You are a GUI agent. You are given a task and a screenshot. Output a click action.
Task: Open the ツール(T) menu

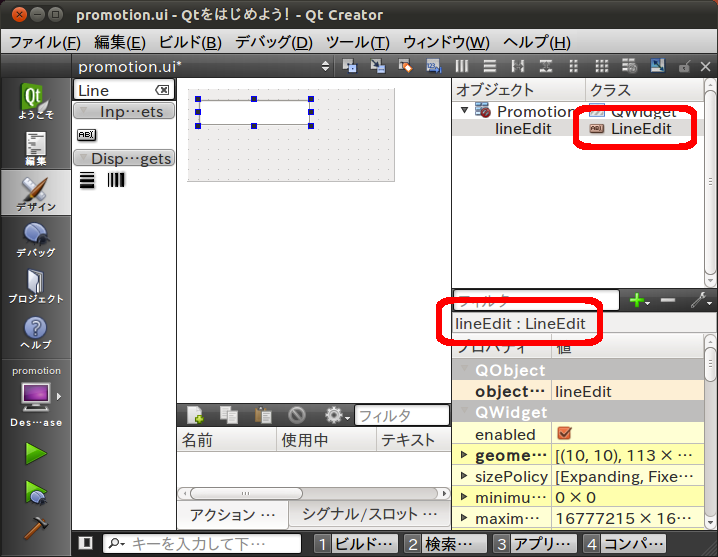357,42
